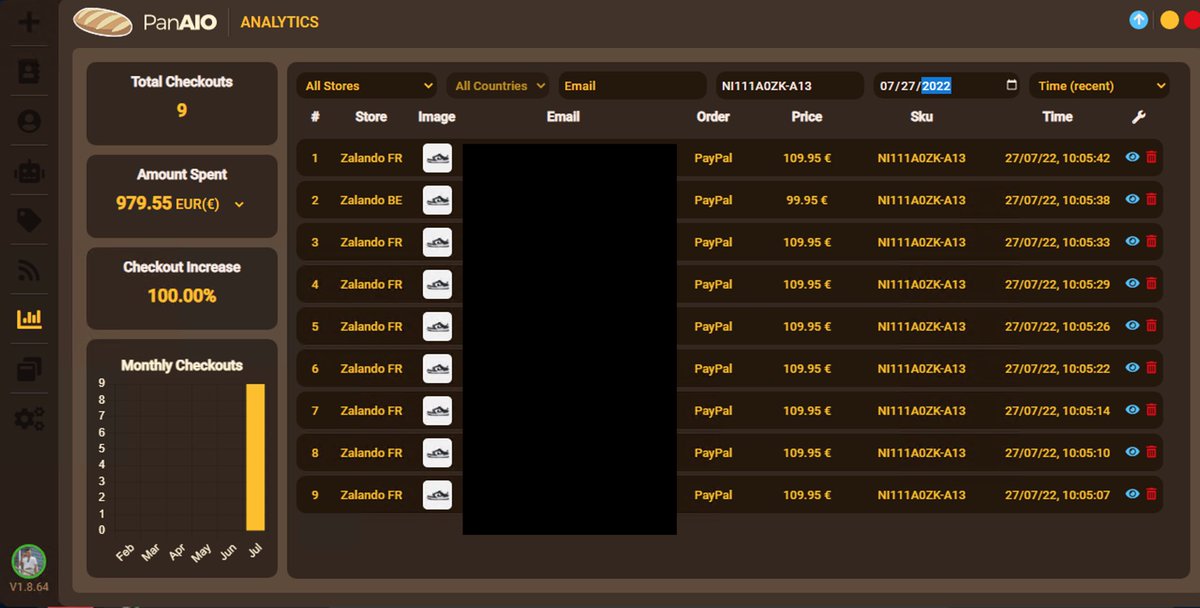
Task: Click PayPal order cell in row 4
Action: coord(713,284)
